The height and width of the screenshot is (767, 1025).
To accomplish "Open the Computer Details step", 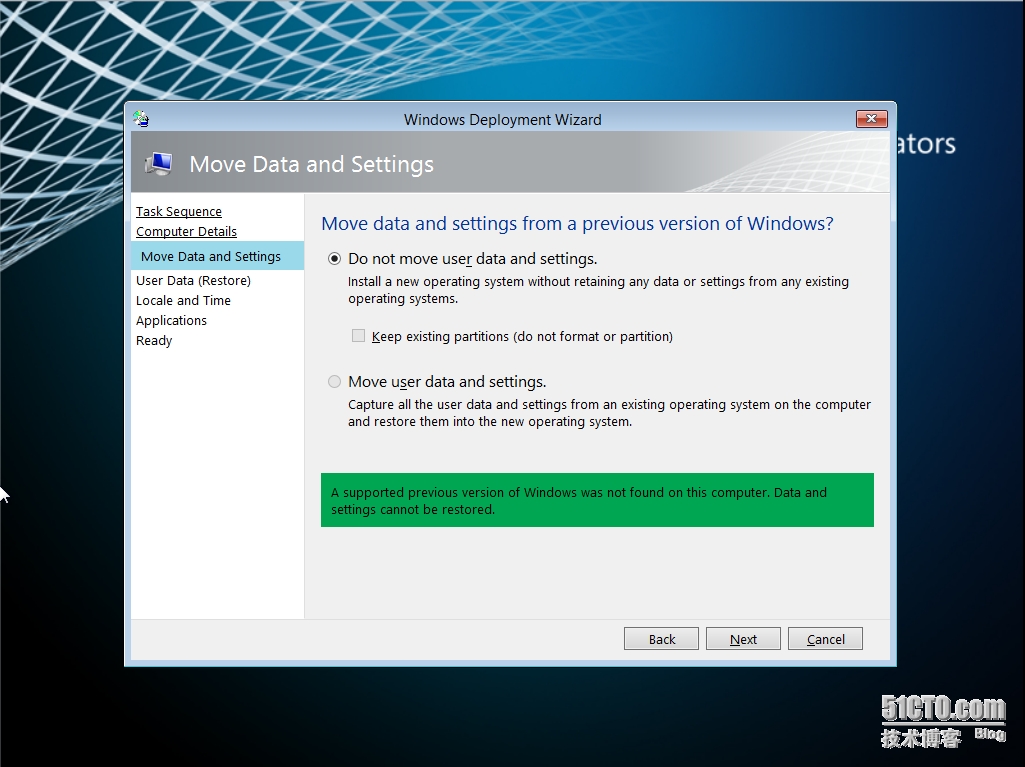I will [x=186, y=231].
